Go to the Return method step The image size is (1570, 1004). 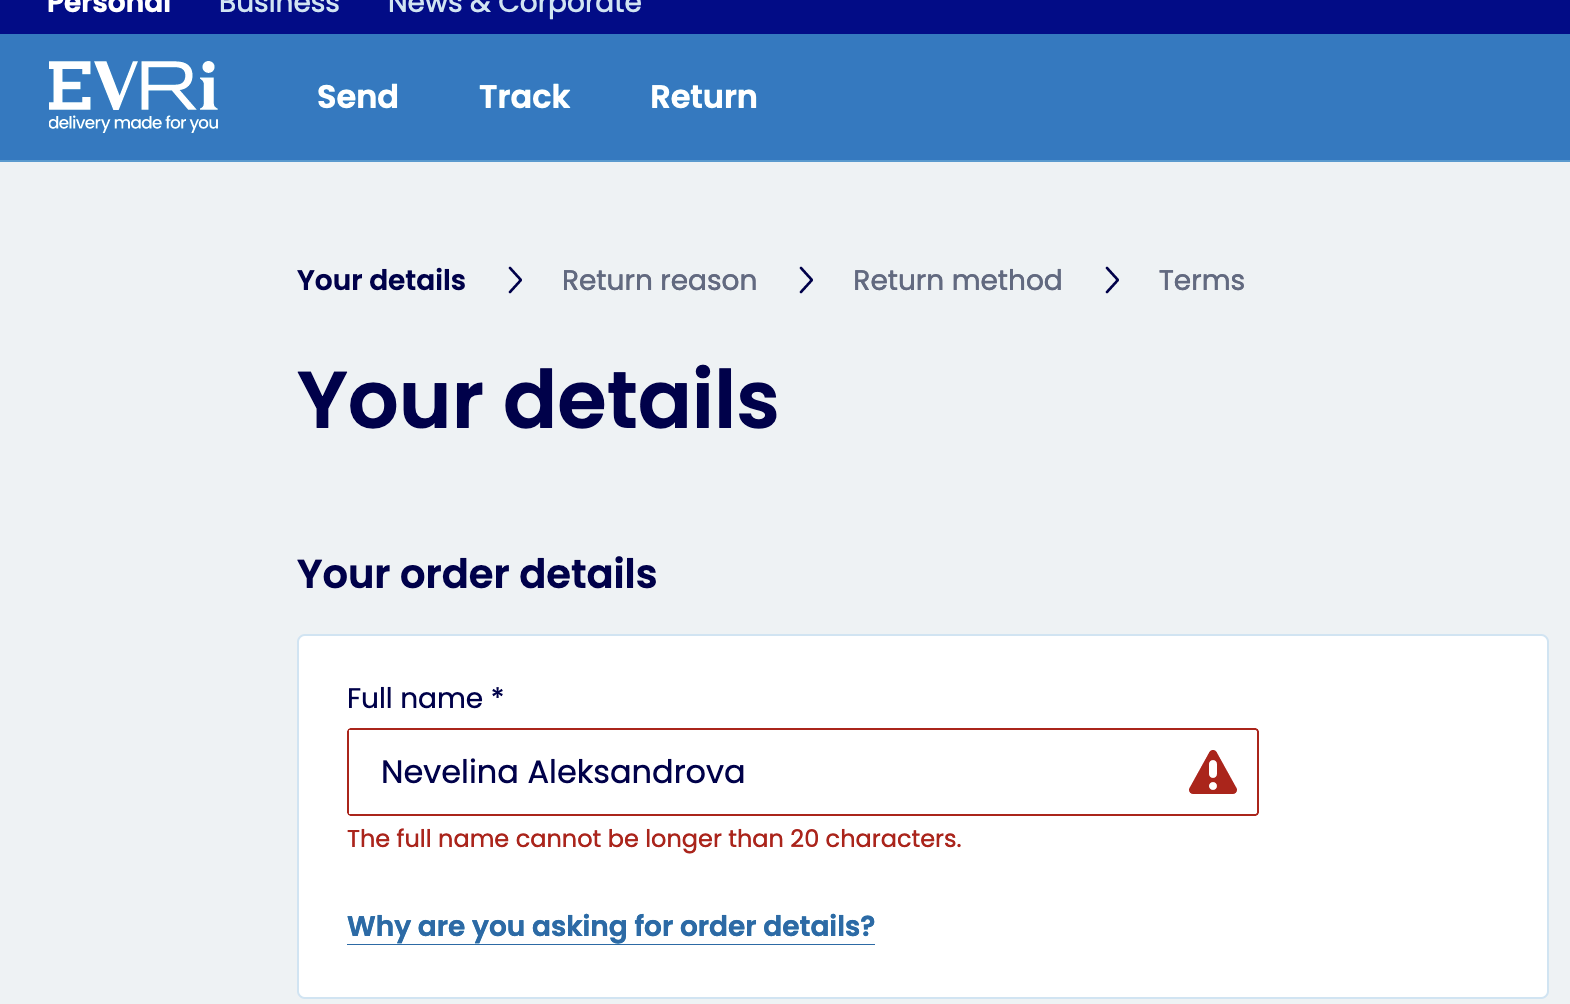pyautogui.click(x=957, y=281)
